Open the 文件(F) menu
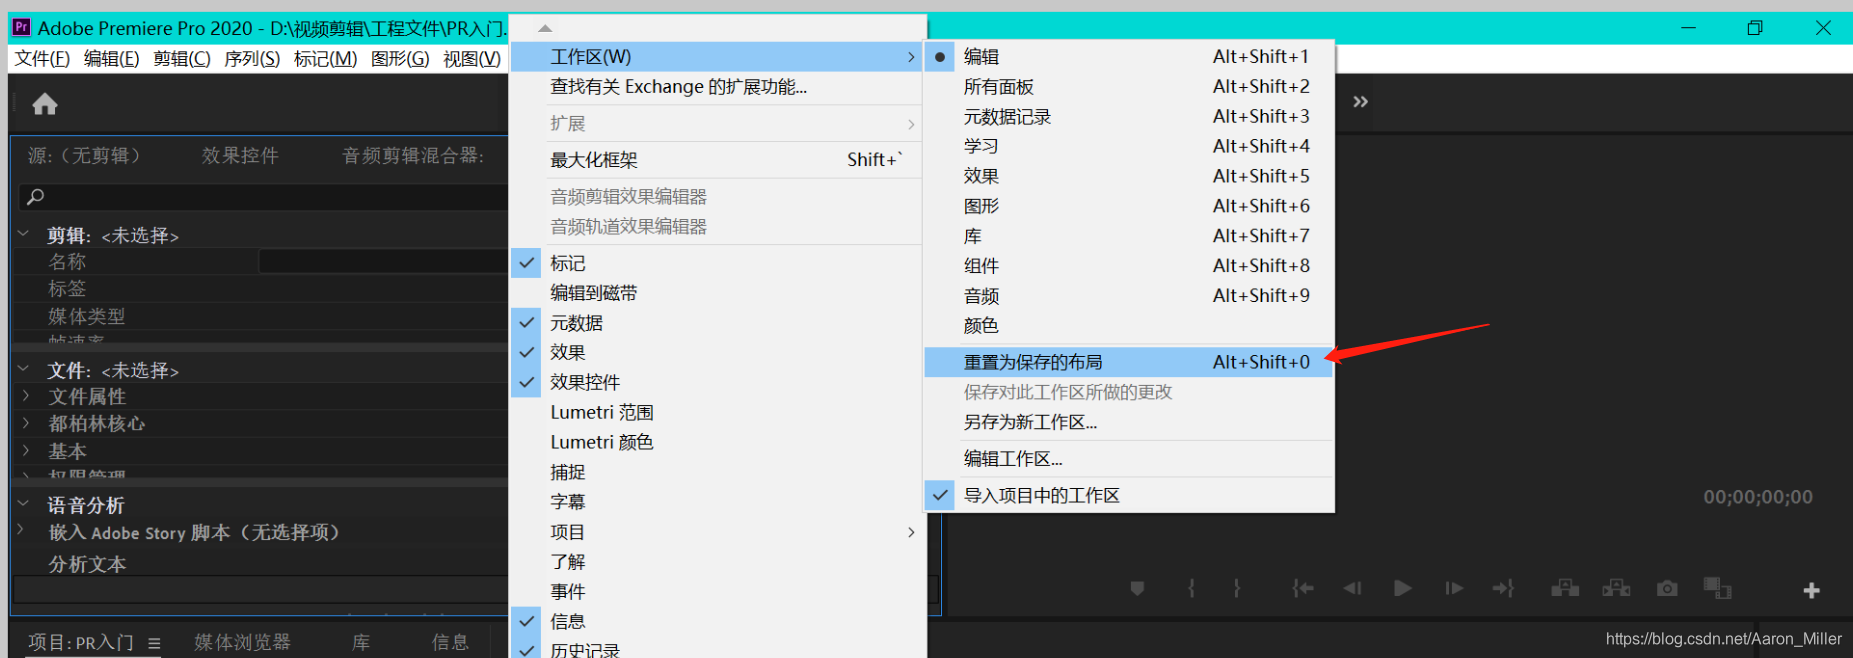 [x=42, y=59]
